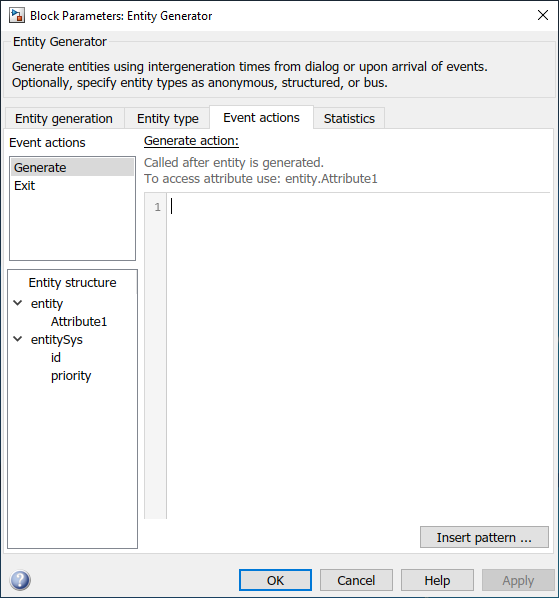The image size is (559, 598).
Task: Collapse the entity tree node
Action: point(18,303)
